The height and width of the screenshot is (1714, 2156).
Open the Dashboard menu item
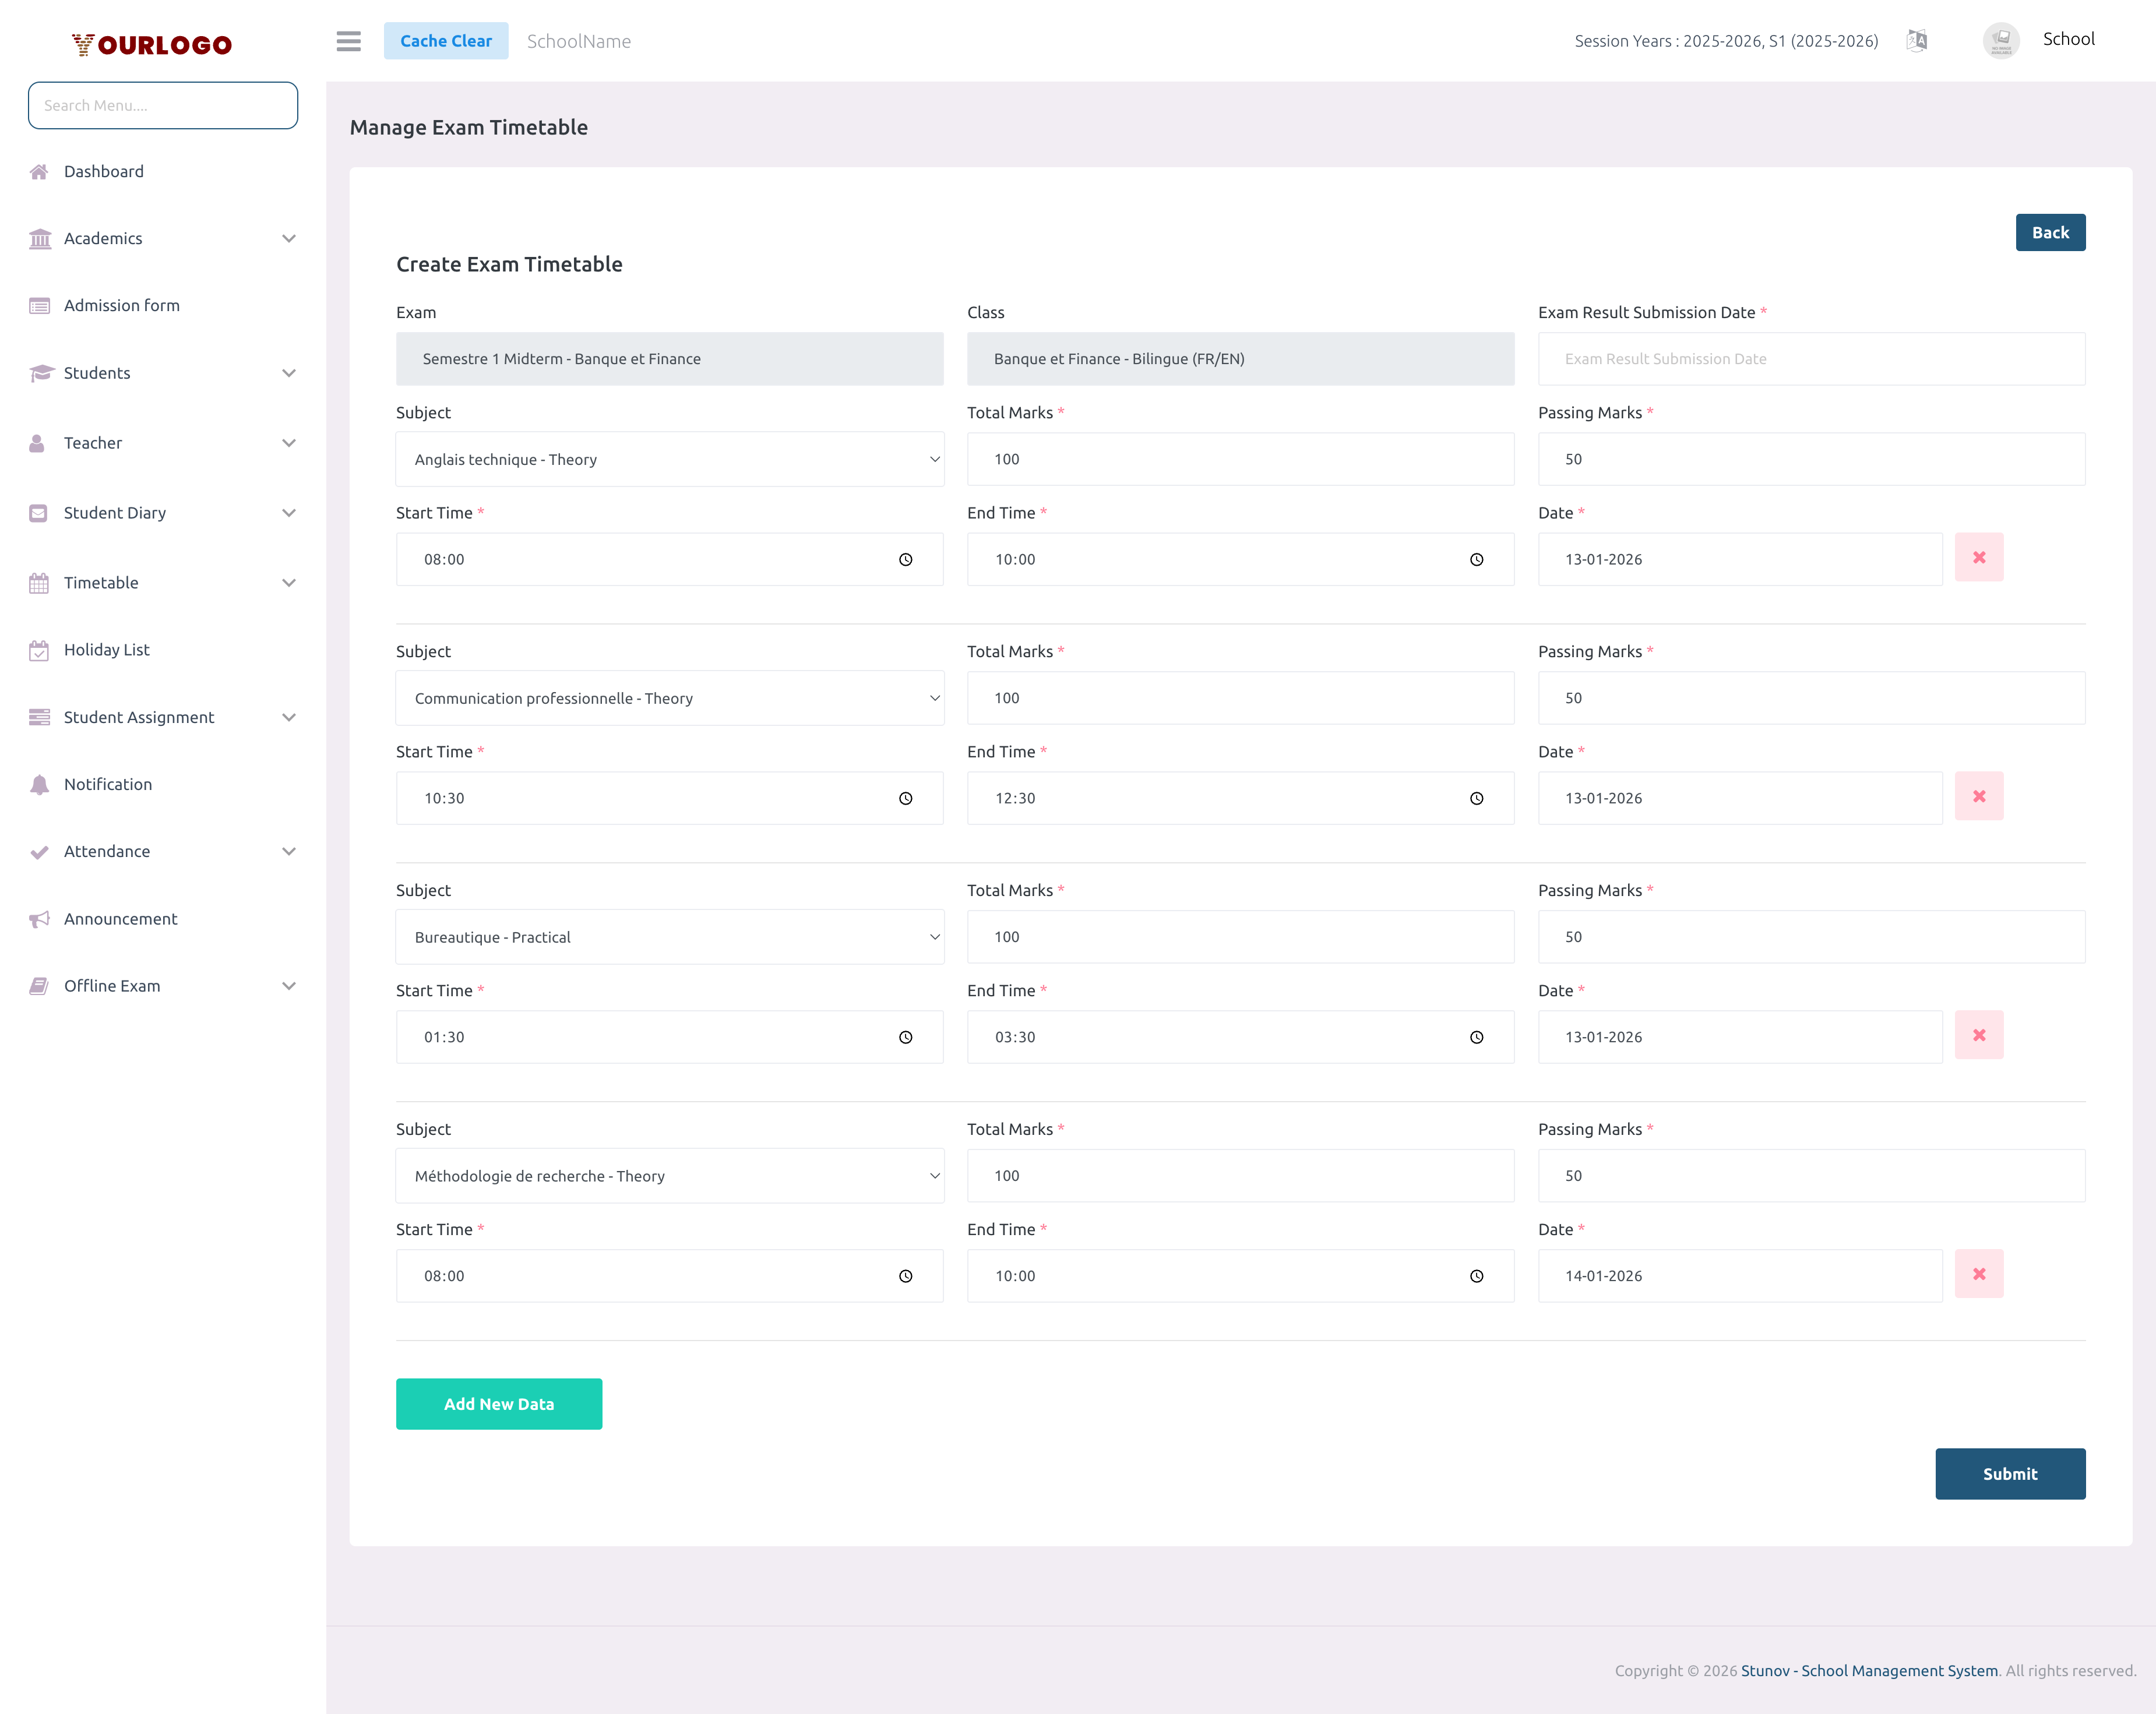coord(104,172)
